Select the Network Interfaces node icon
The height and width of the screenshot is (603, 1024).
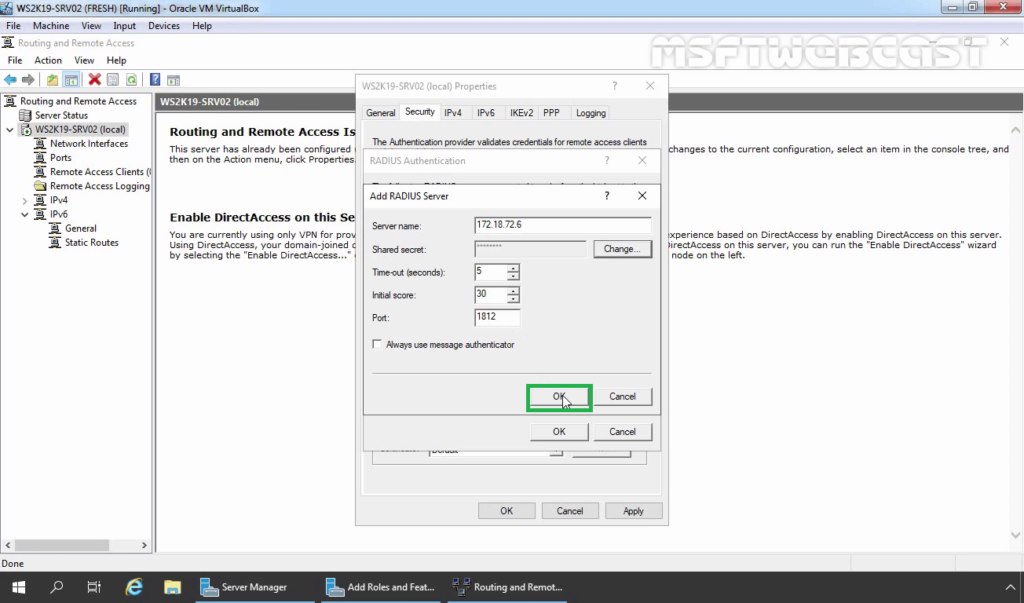coord(40,144)
